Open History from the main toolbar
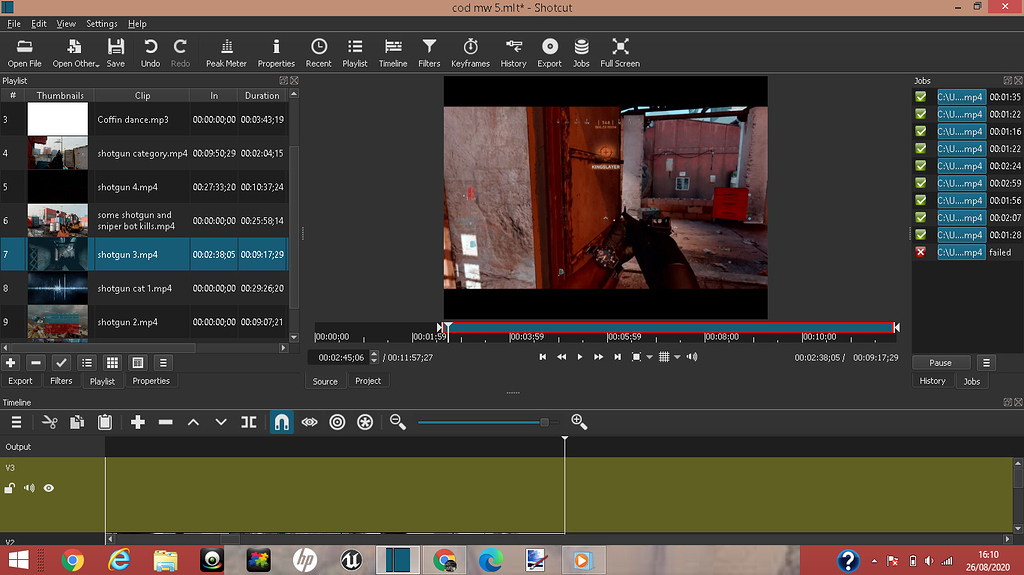This screenshot has height=575, width=1024. [x=513, y=53]
